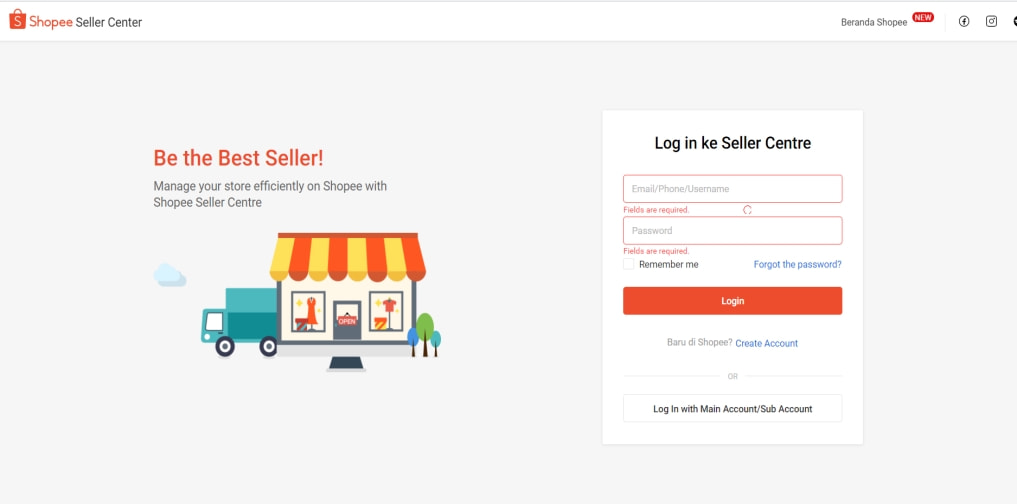The height and width of the screenshot is (504, 1017).
Task: Click the loading spinner below the email field
Action: [747, 210]
